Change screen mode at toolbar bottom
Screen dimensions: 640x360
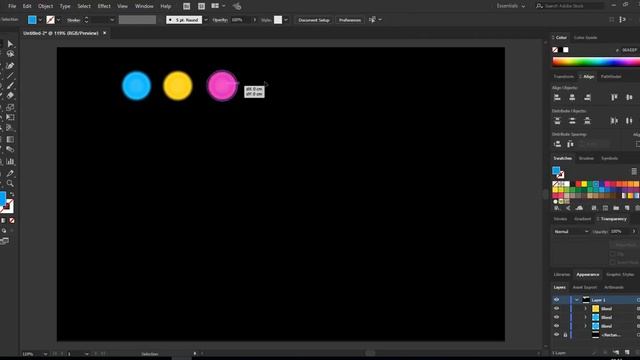coord(4,241)
